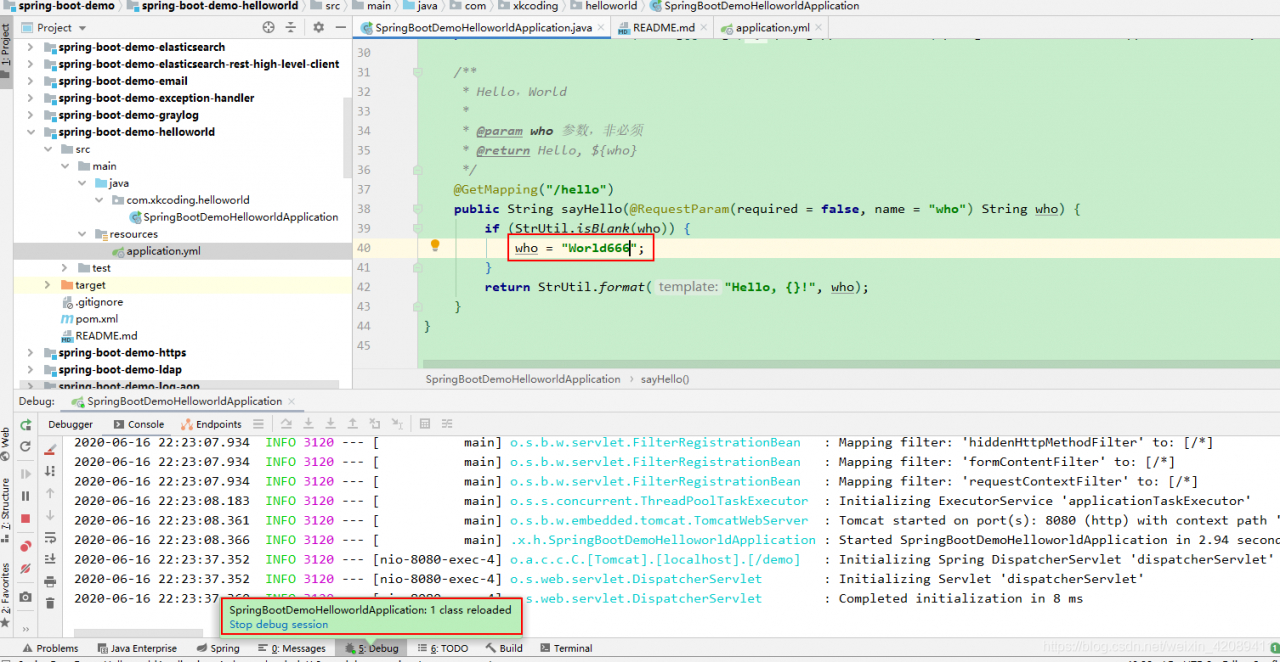This screenshot has width=1280, height=662.
Task: Clear console with the eraser icon
Action: (x=50, y=449)
